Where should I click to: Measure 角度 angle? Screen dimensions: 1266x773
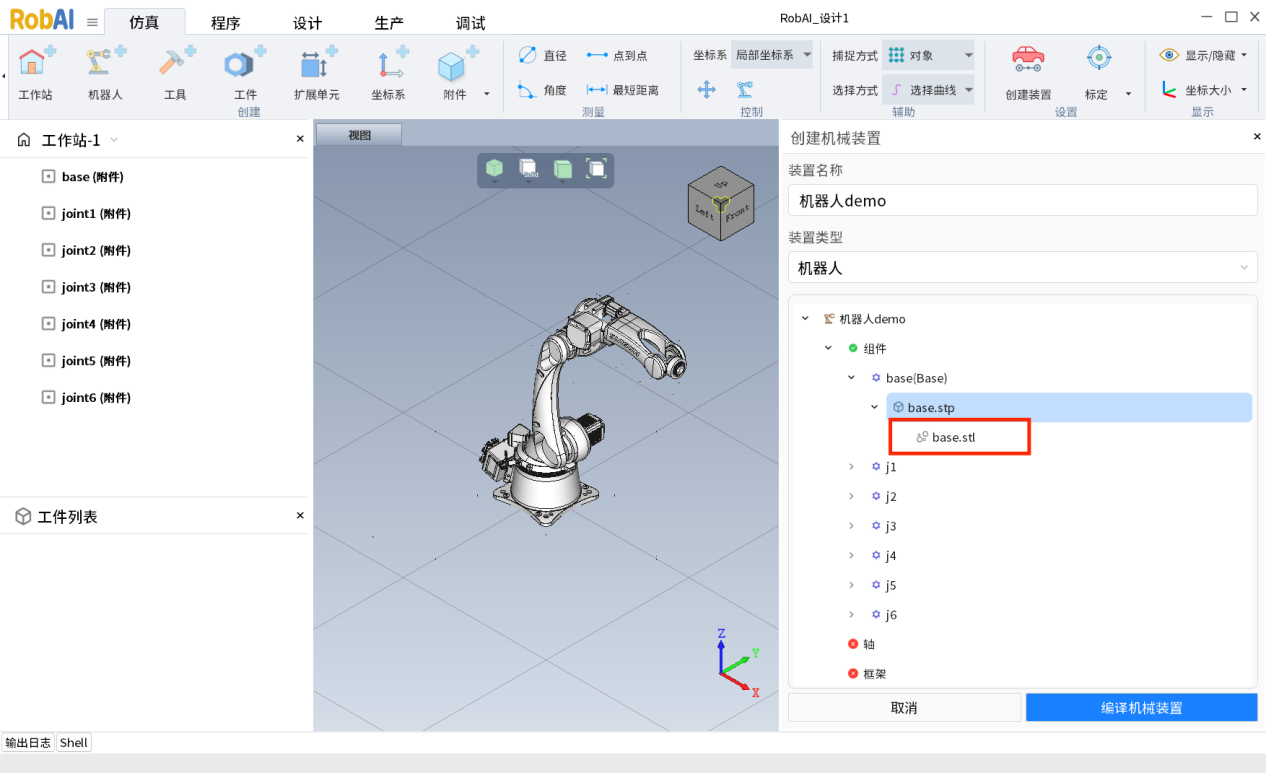542,90
